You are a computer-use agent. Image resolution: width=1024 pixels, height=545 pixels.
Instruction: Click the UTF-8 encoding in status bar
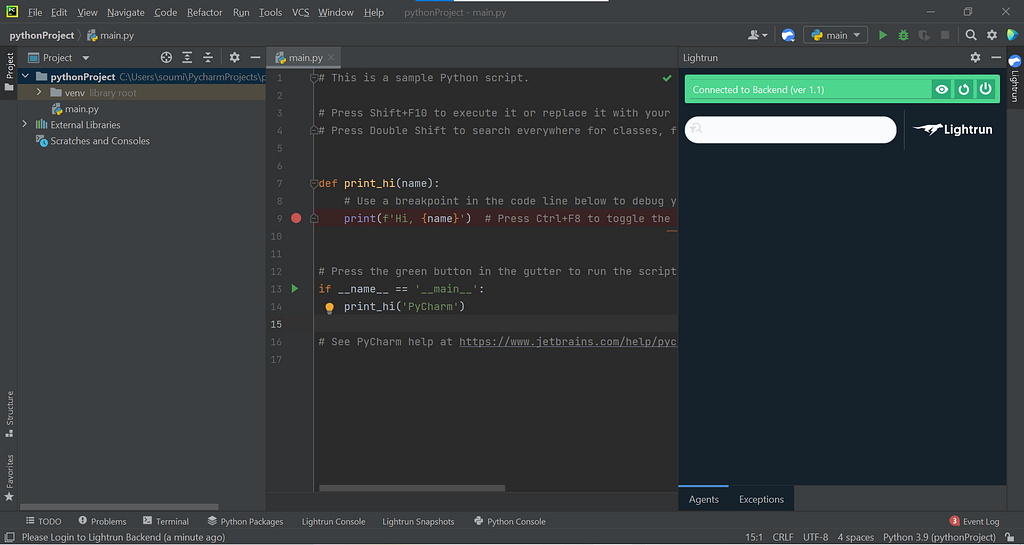point(815,537)
